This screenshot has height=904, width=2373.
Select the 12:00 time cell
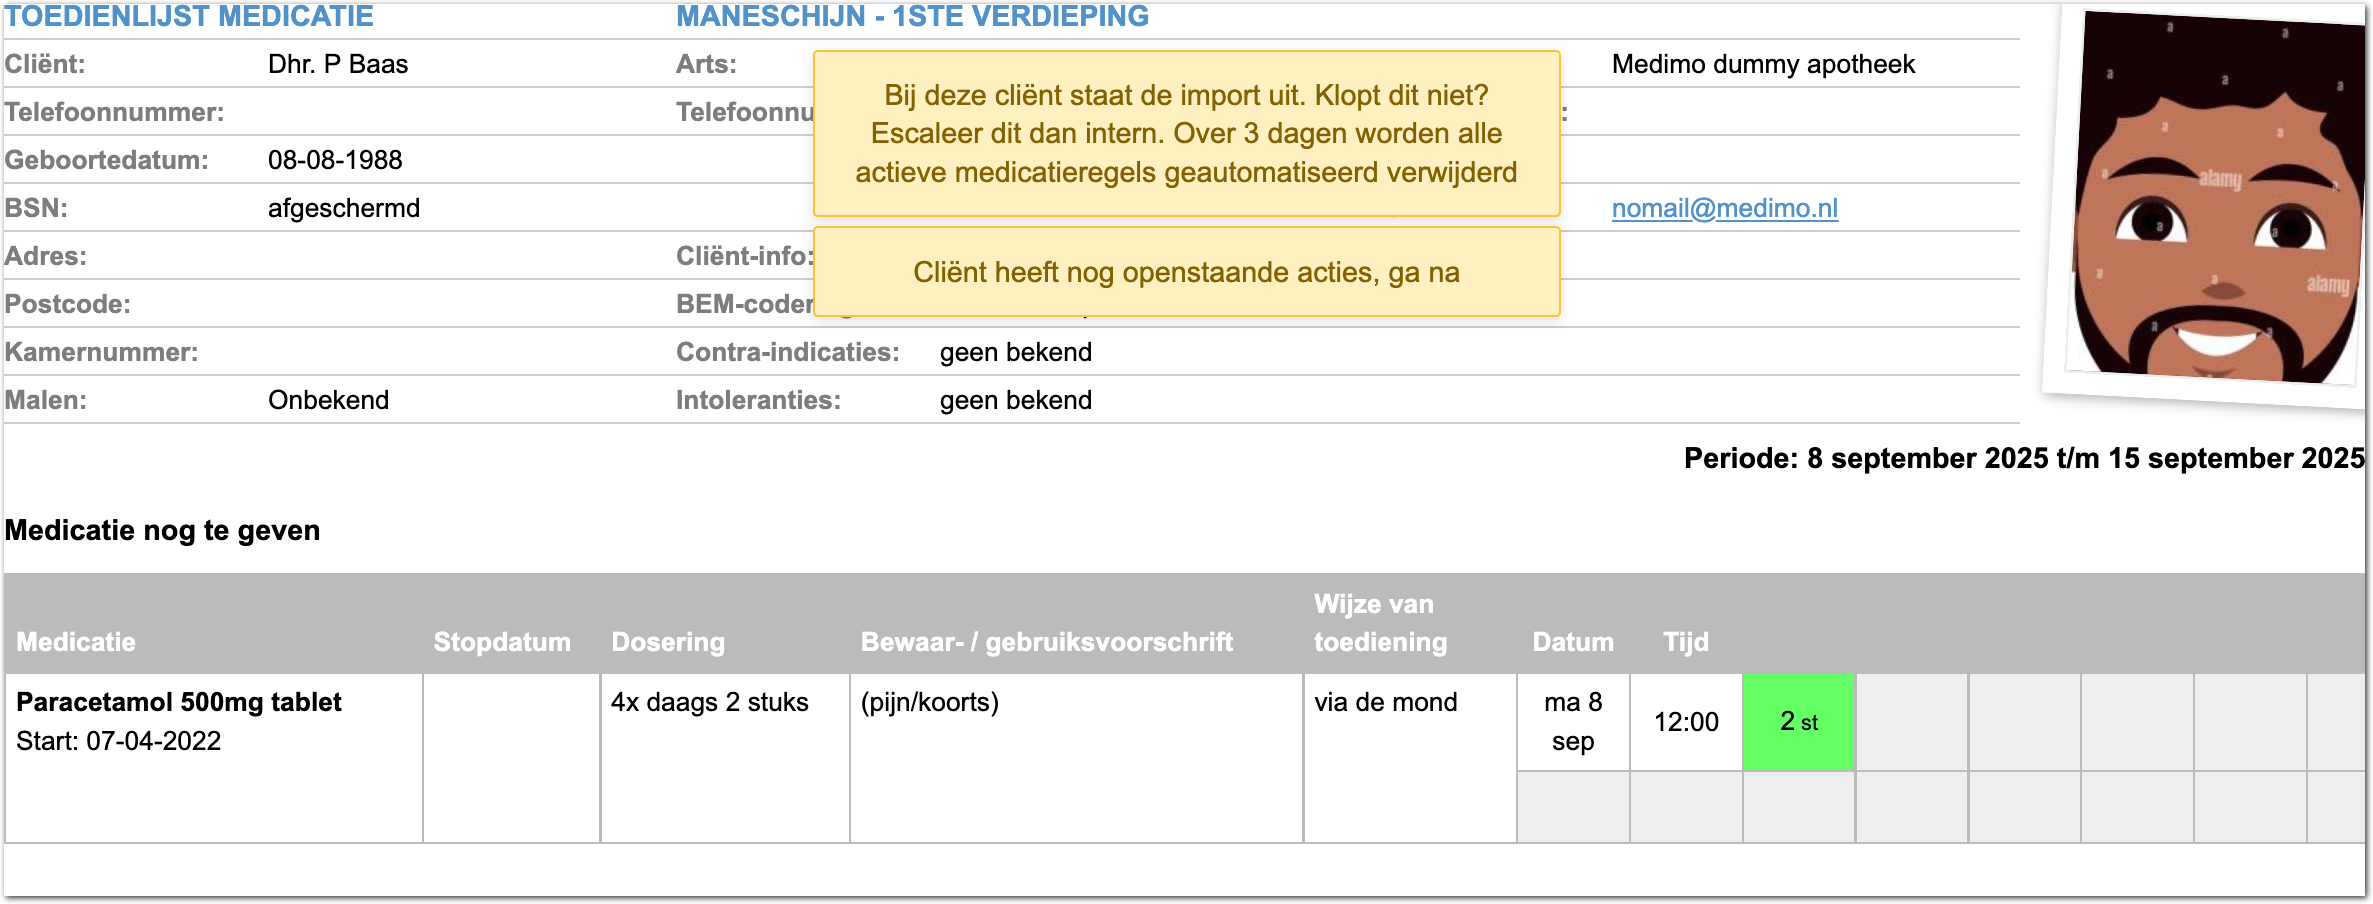click(1686, 722)
